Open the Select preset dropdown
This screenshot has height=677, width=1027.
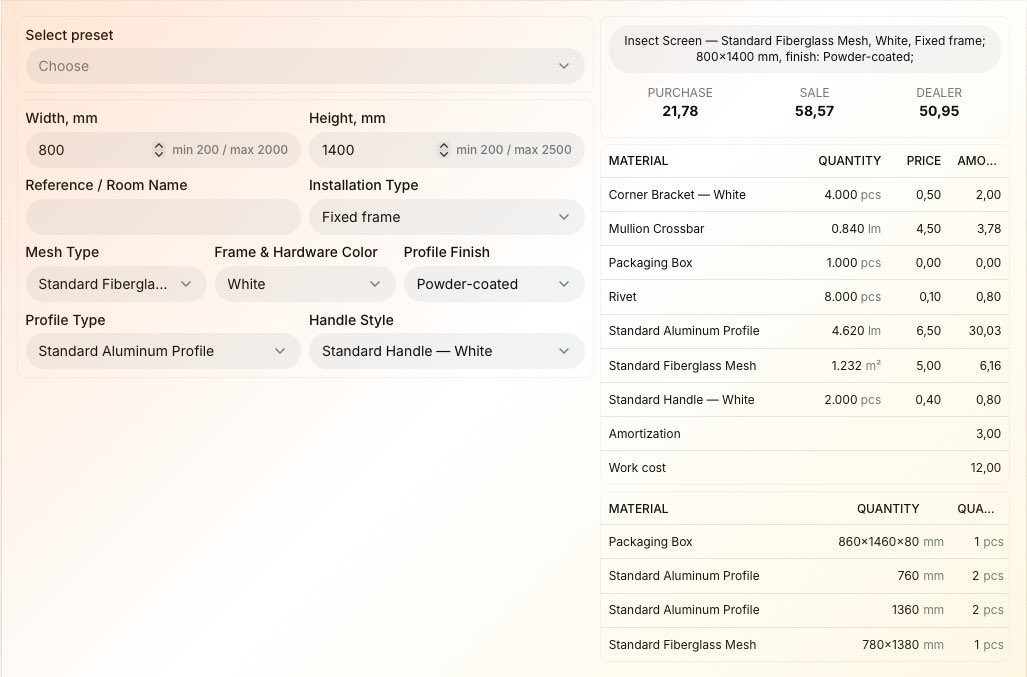click(305, 66)
